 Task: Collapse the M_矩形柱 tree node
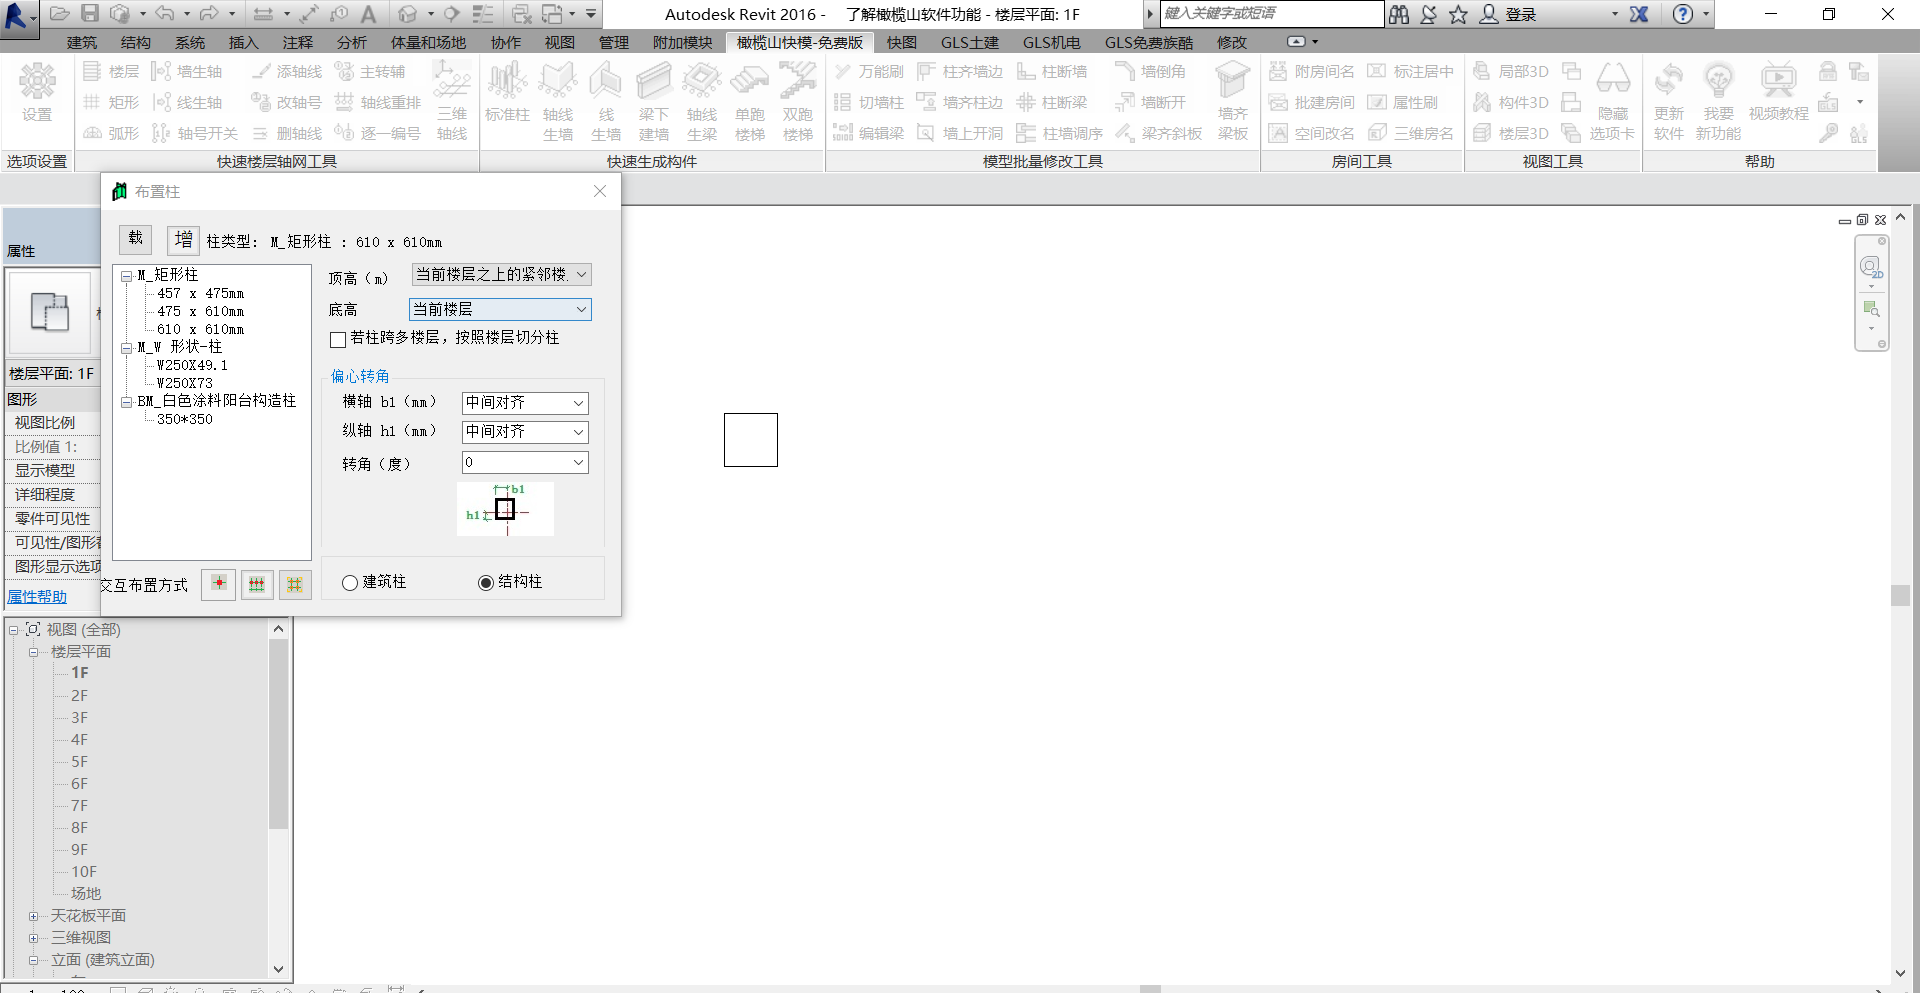pyautogui.click(x=127, y=276)
